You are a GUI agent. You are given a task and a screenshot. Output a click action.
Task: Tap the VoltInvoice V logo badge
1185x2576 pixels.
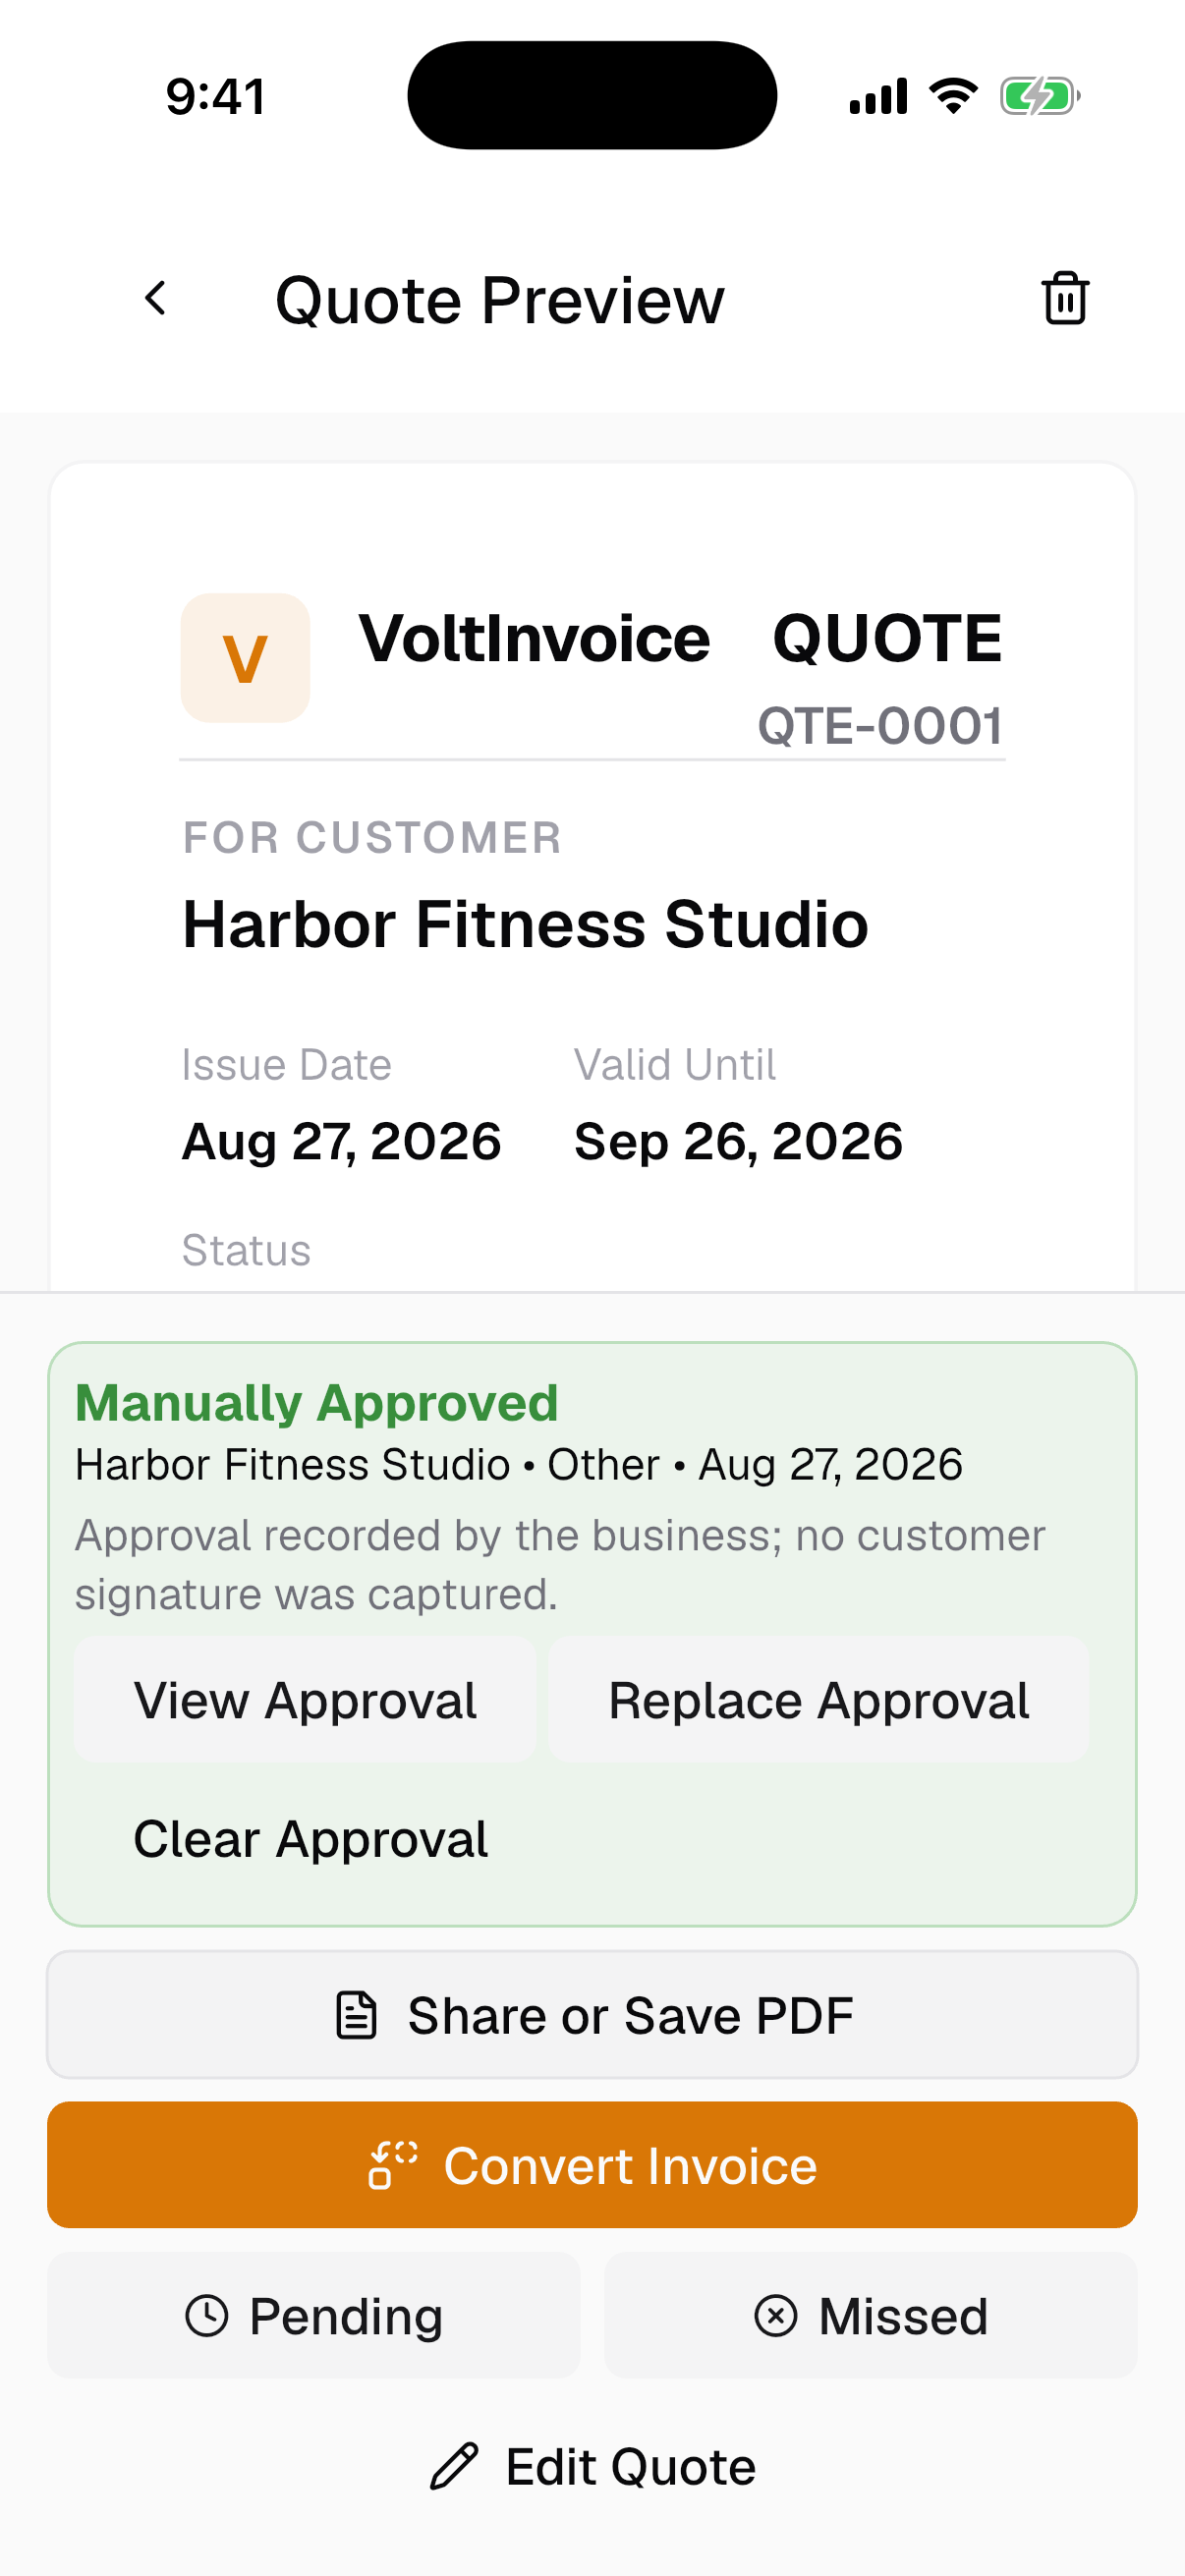[x=245, y=658]
